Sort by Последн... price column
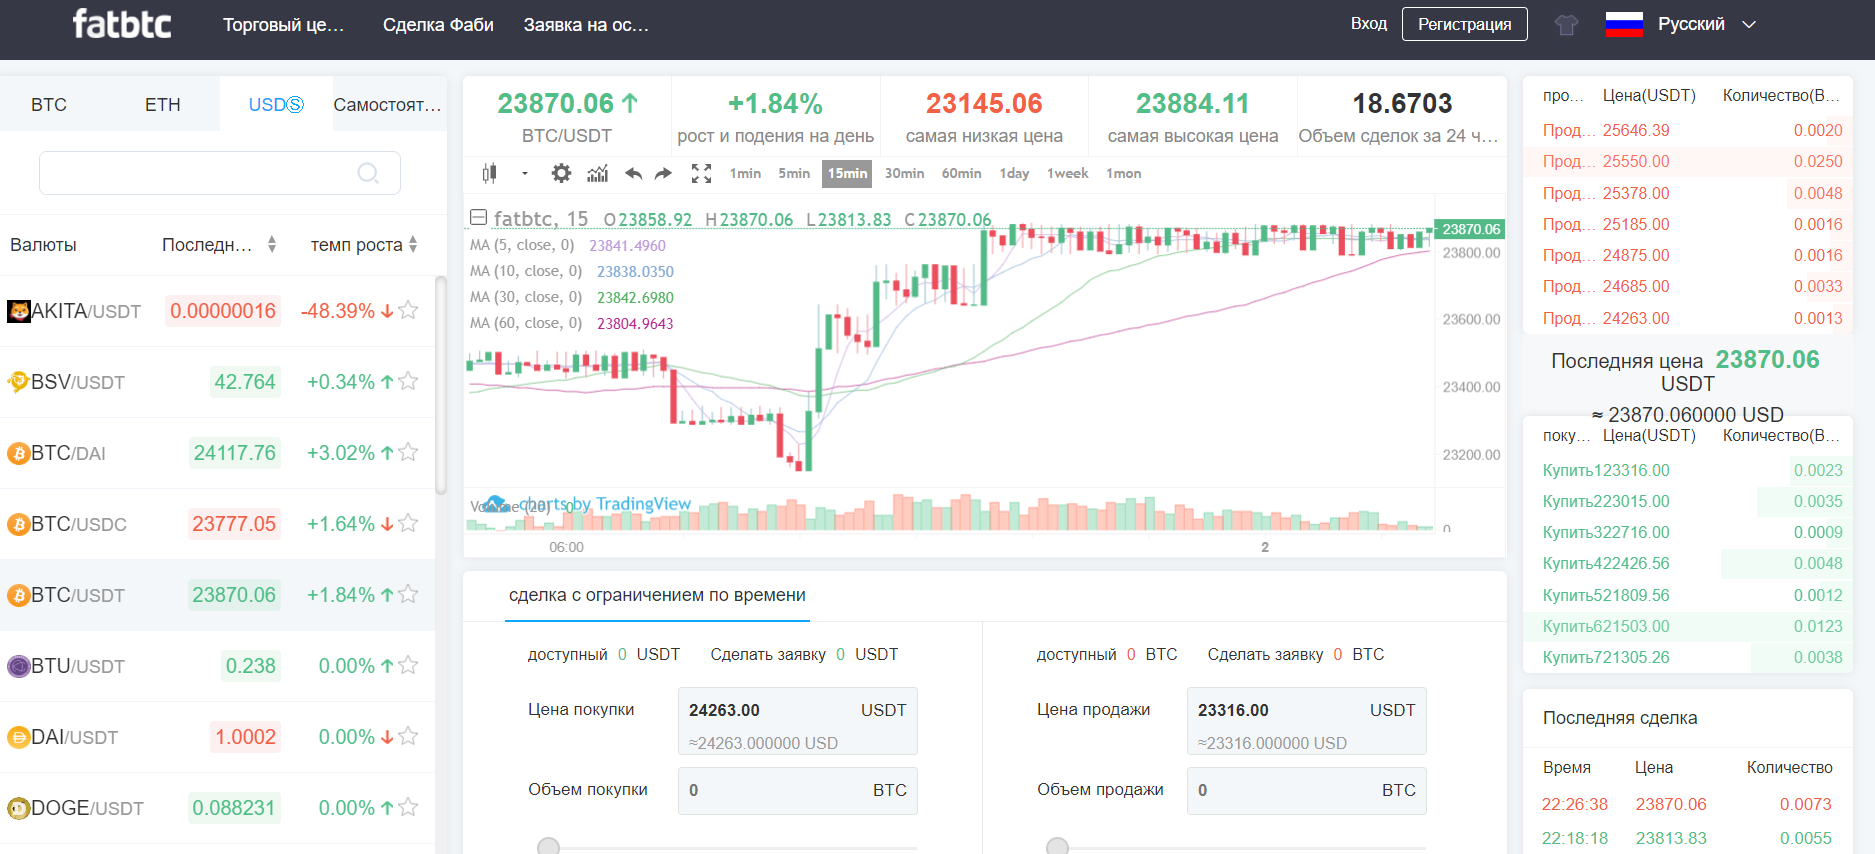Image resolution: width=1875 pixels, height=854 pixels. click(219, 245)
